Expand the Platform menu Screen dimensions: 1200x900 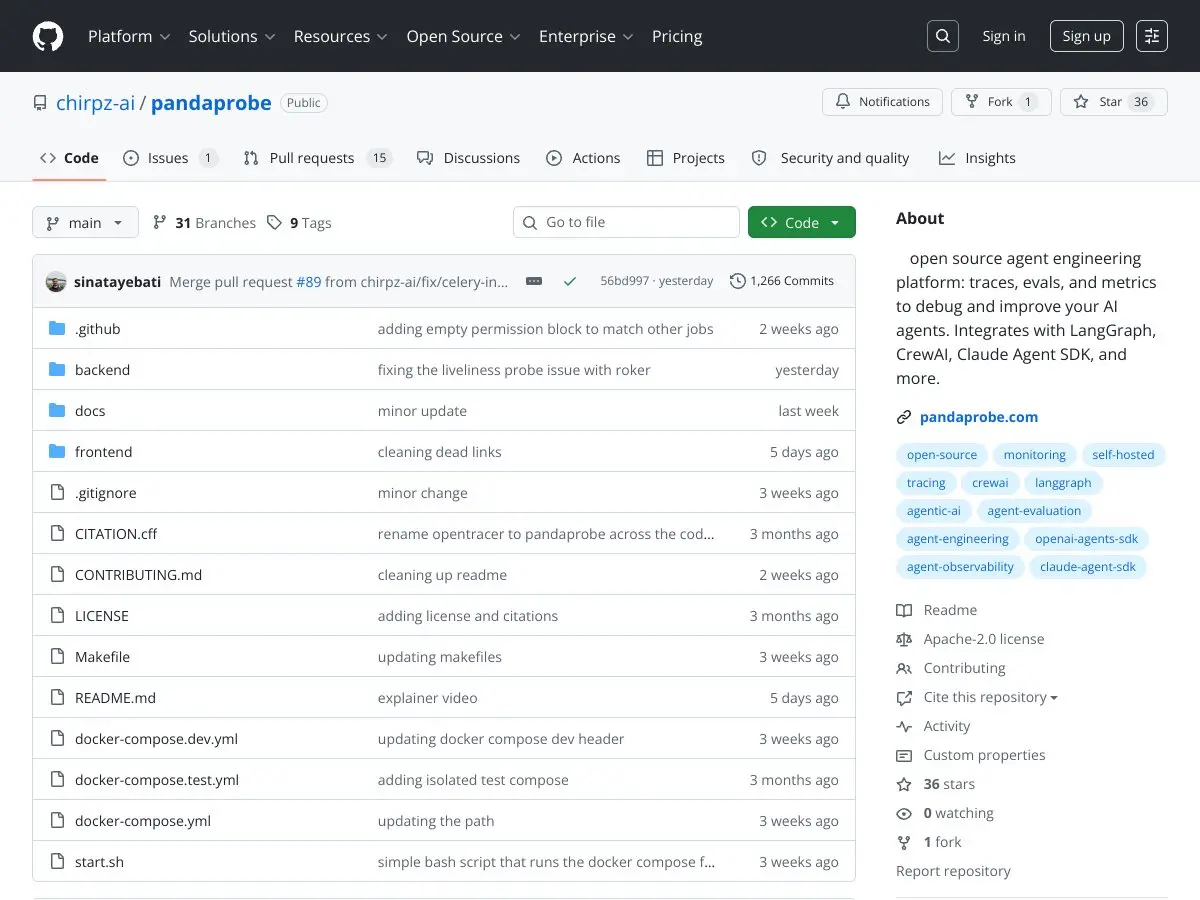tap(129, 36)
